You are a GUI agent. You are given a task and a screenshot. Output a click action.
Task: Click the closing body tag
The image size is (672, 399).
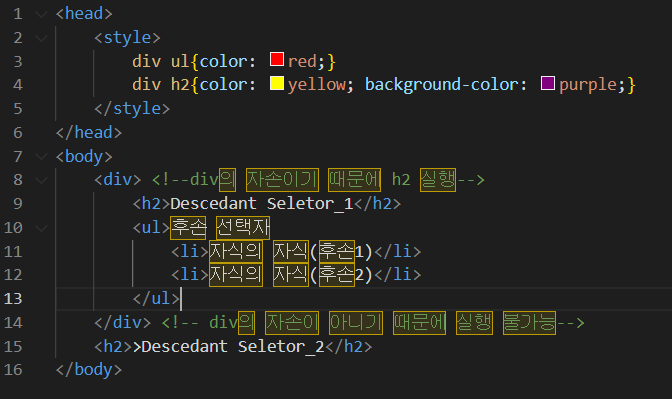pyautogui.click(x=89, y=369)
